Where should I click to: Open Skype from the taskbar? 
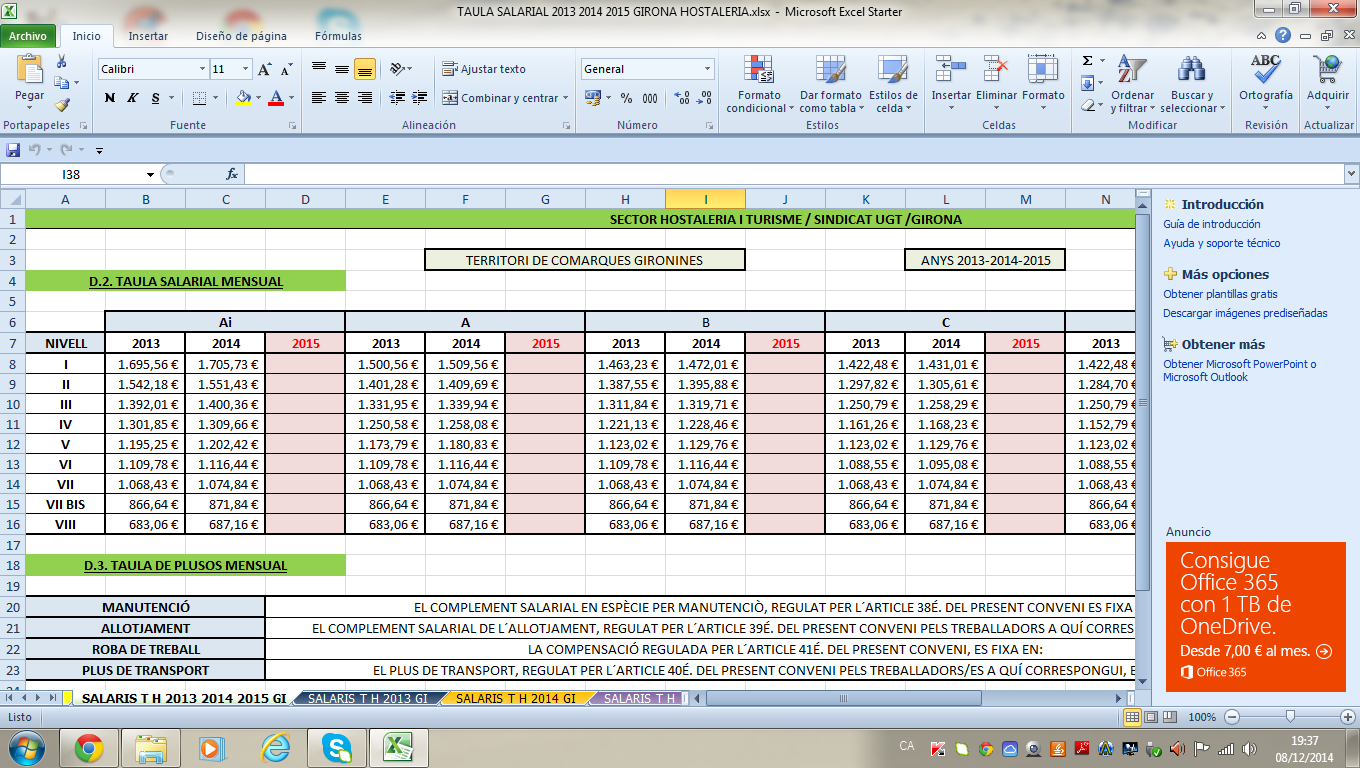click(337, 747)
